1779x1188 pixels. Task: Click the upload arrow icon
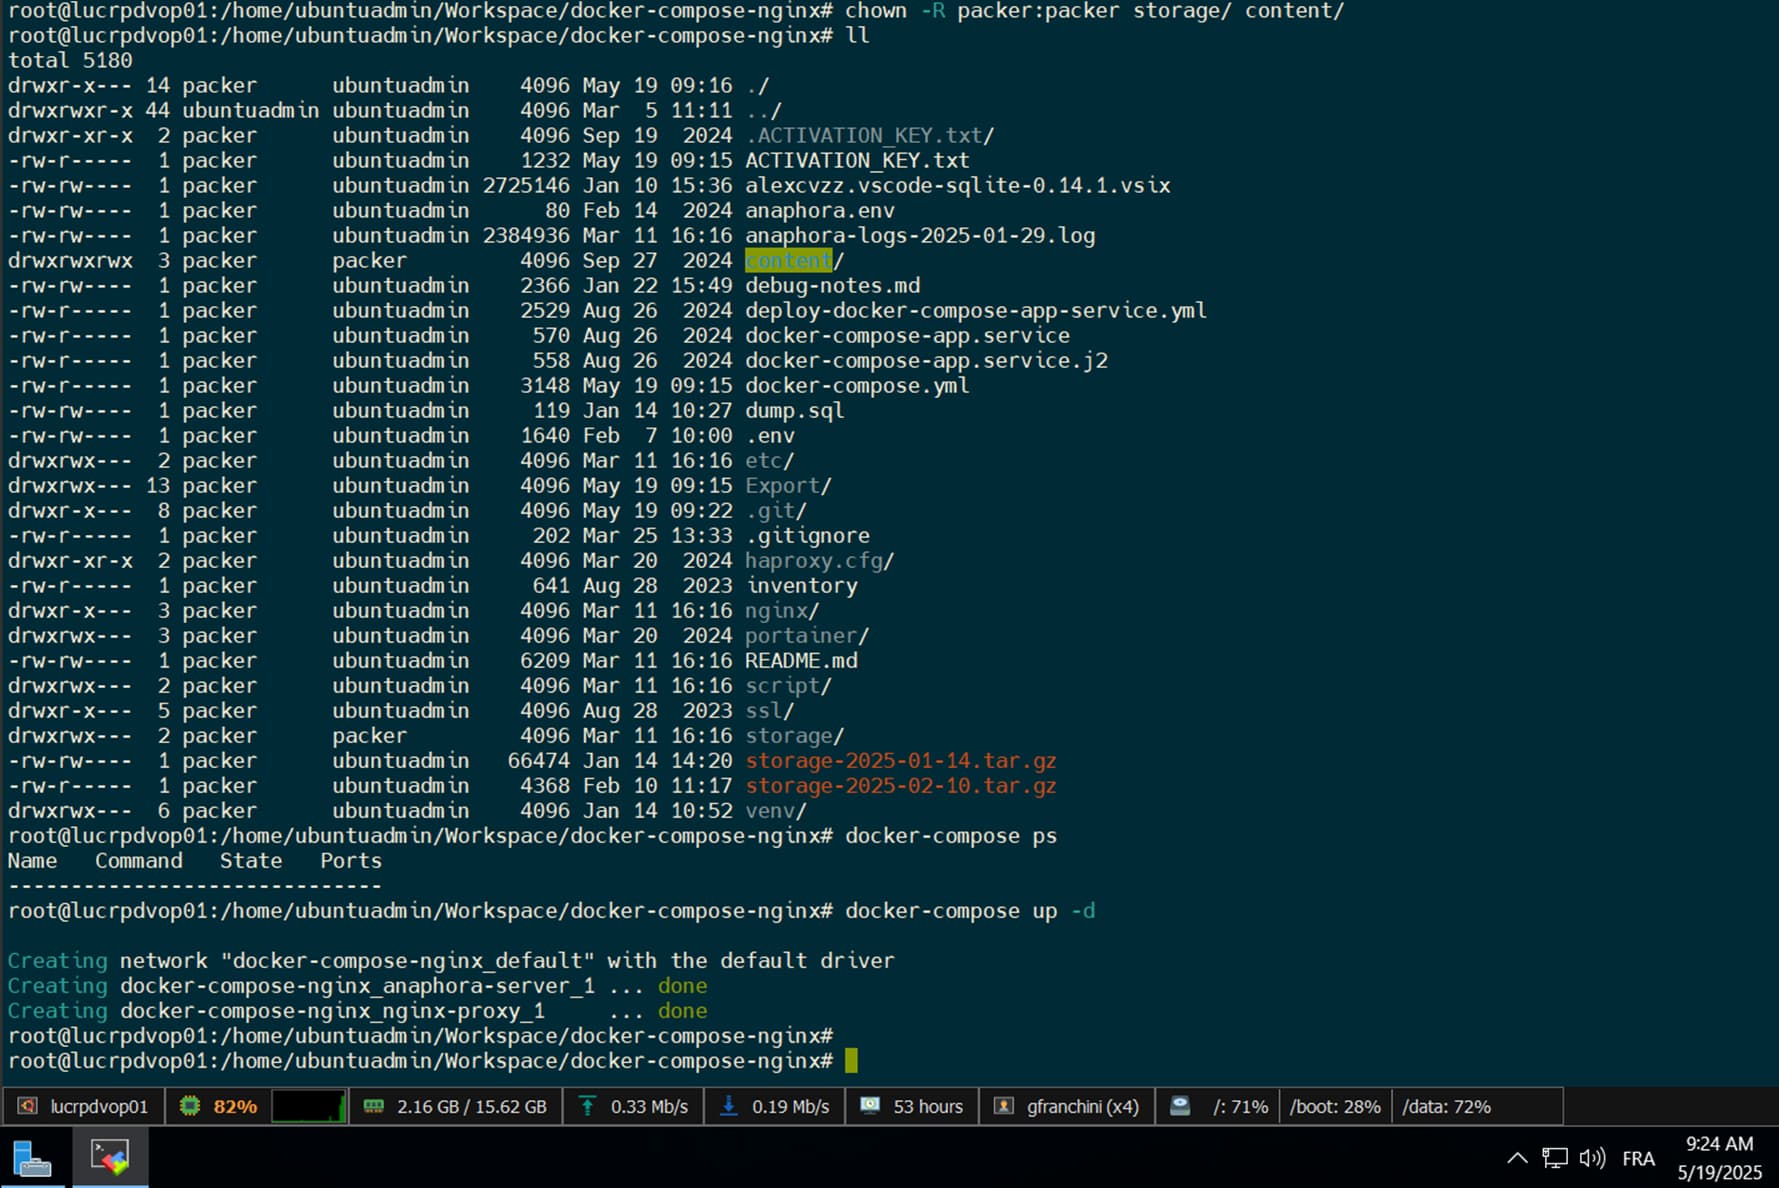coord(587,1106)
